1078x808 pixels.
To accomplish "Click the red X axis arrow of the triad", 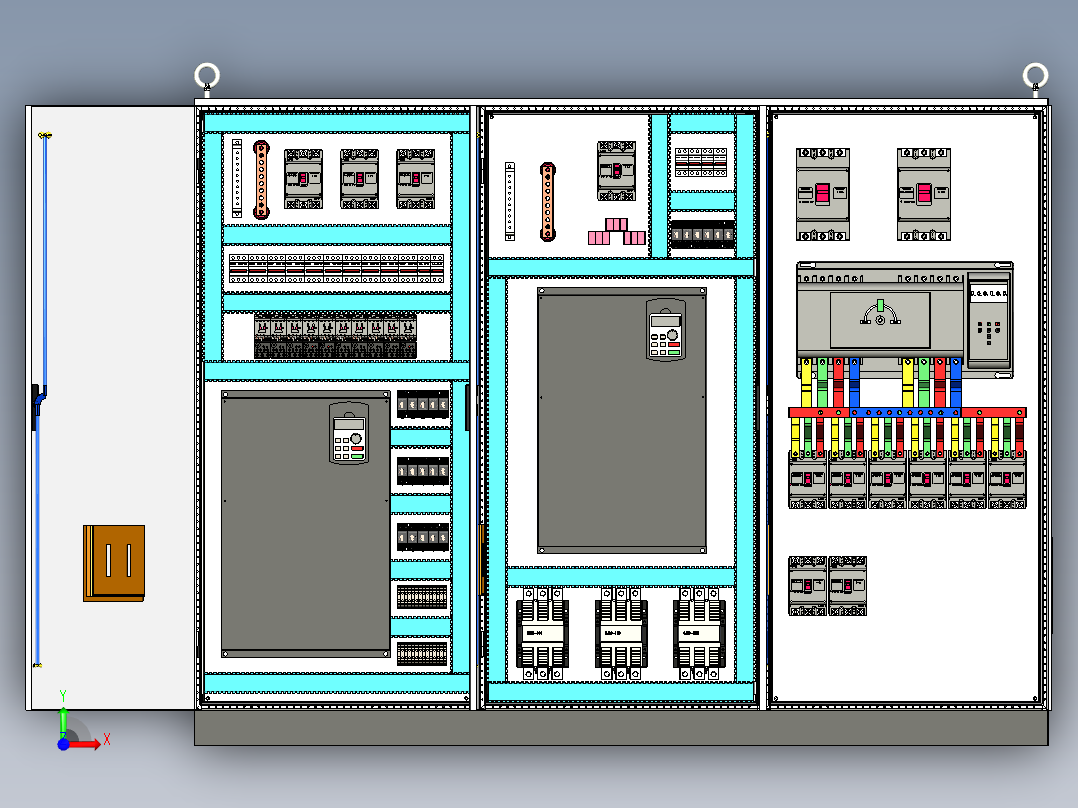I will pos(88,743).
